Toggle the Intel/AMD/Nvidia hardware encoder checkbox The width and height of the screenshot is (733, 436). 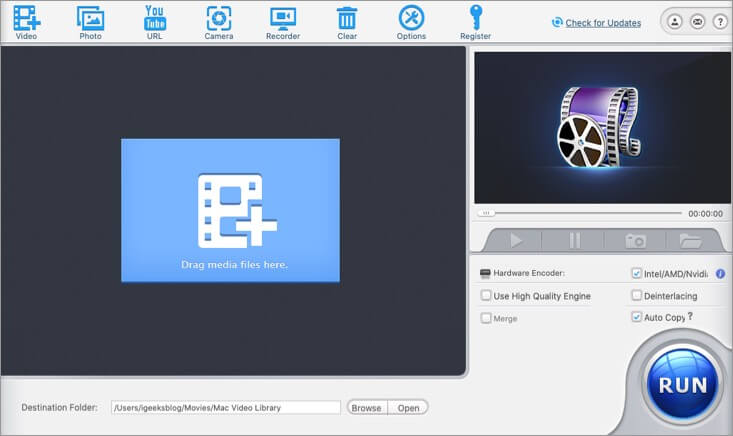tap(636, 273)
